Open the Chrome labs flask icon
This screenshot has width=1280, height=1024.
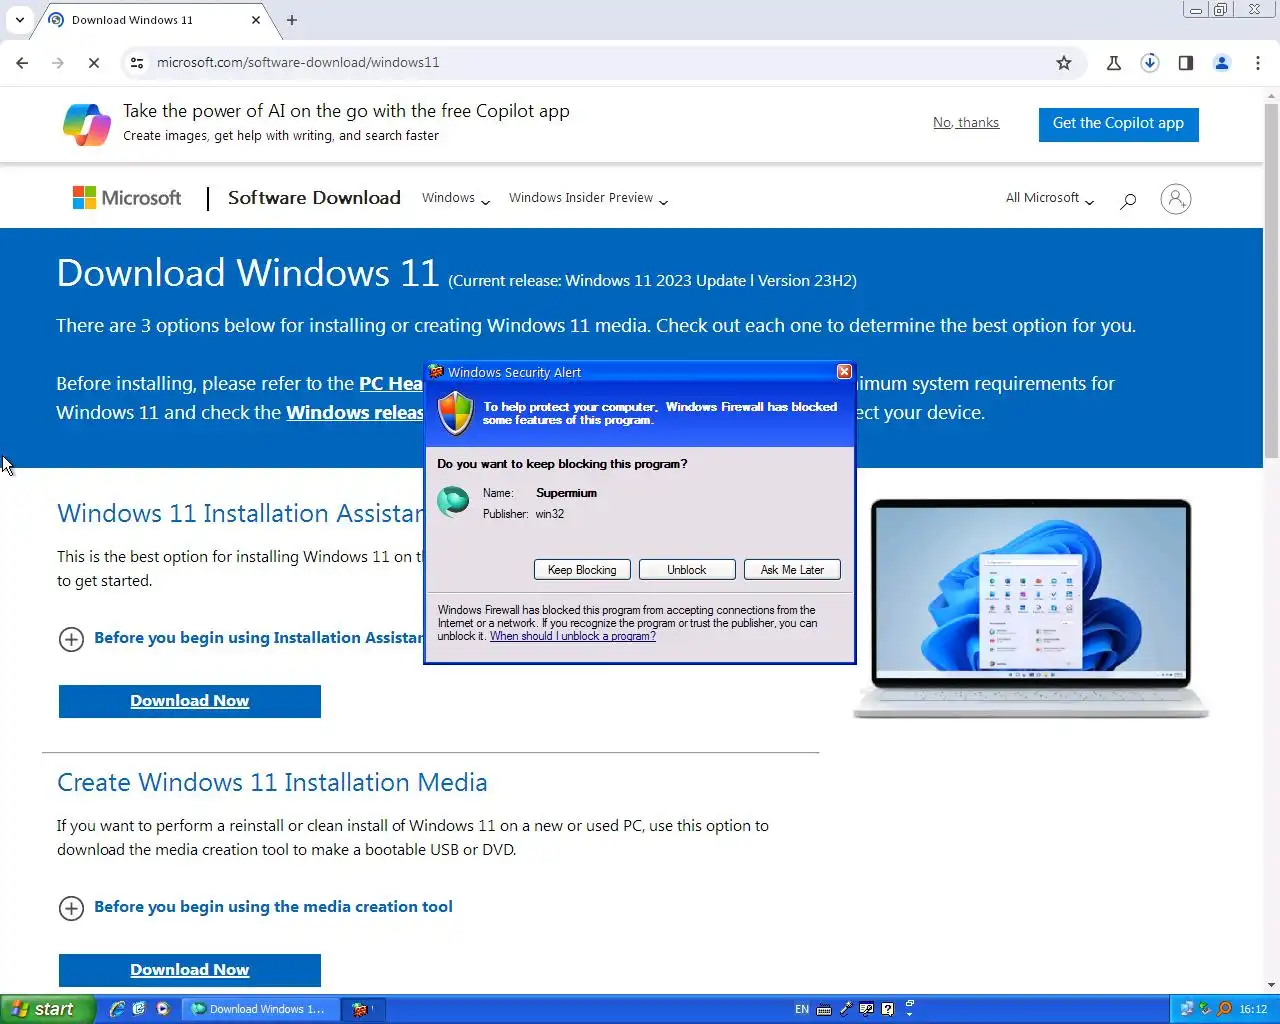point(1114,63)
